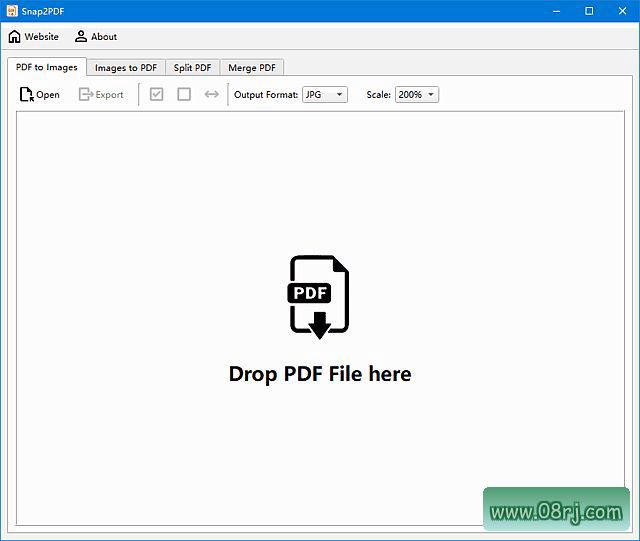Image resolution: width=640 pixels, height=541 pixels.
Task: Open the Split PDF tab
Action: [192, 68]
